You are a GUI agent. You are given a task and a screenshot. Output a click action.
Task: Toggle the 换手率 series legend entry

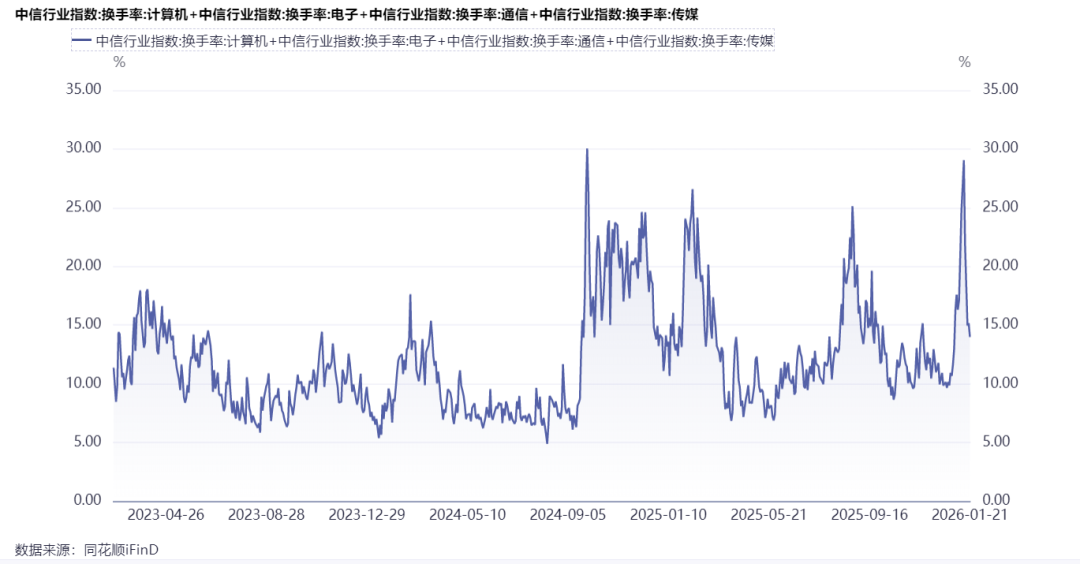[423, 41]
